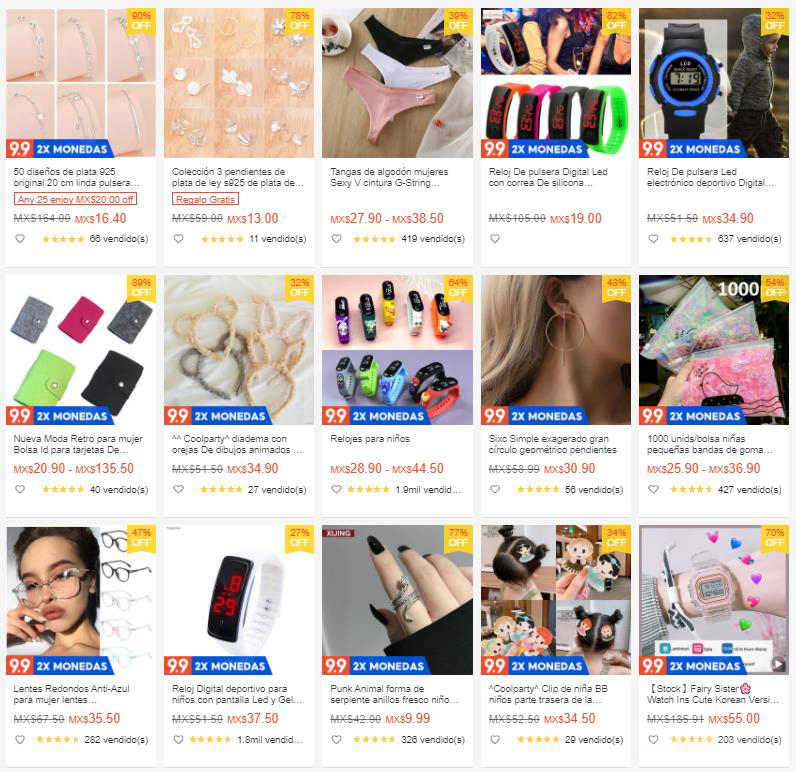Click the Any 25 enjoy MX$20.00 off coupon
Image resolution: width=796 pixels, height=772 pixels.
pos(75,199)
